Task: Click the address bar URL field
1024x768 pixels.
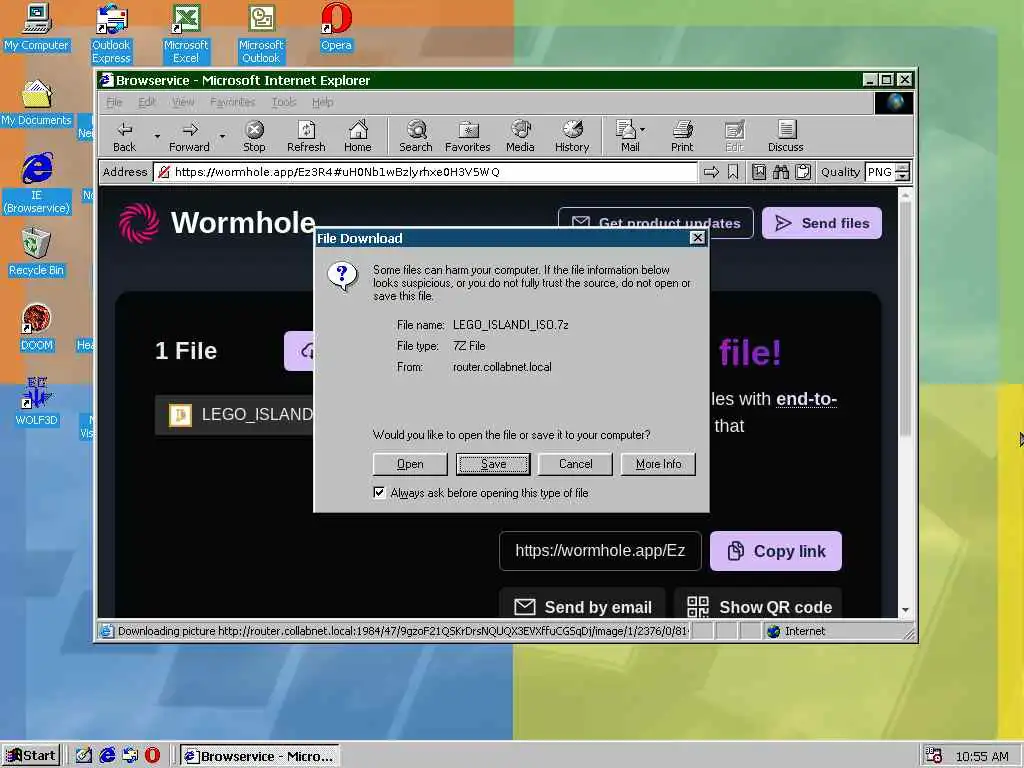Action: (x=425, y=172)
